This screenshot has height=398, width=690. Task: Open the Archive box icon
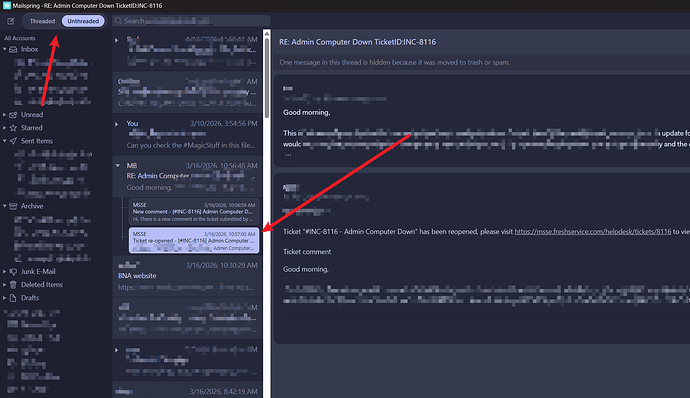coord(13,206)
